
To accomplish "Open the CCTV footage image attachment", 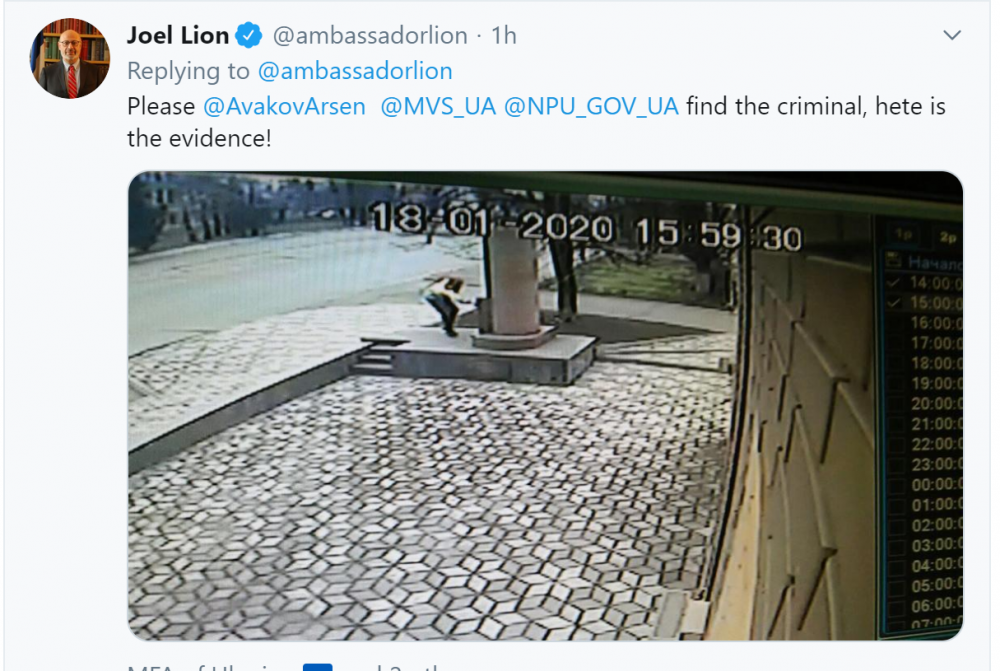I will point(545,406).
